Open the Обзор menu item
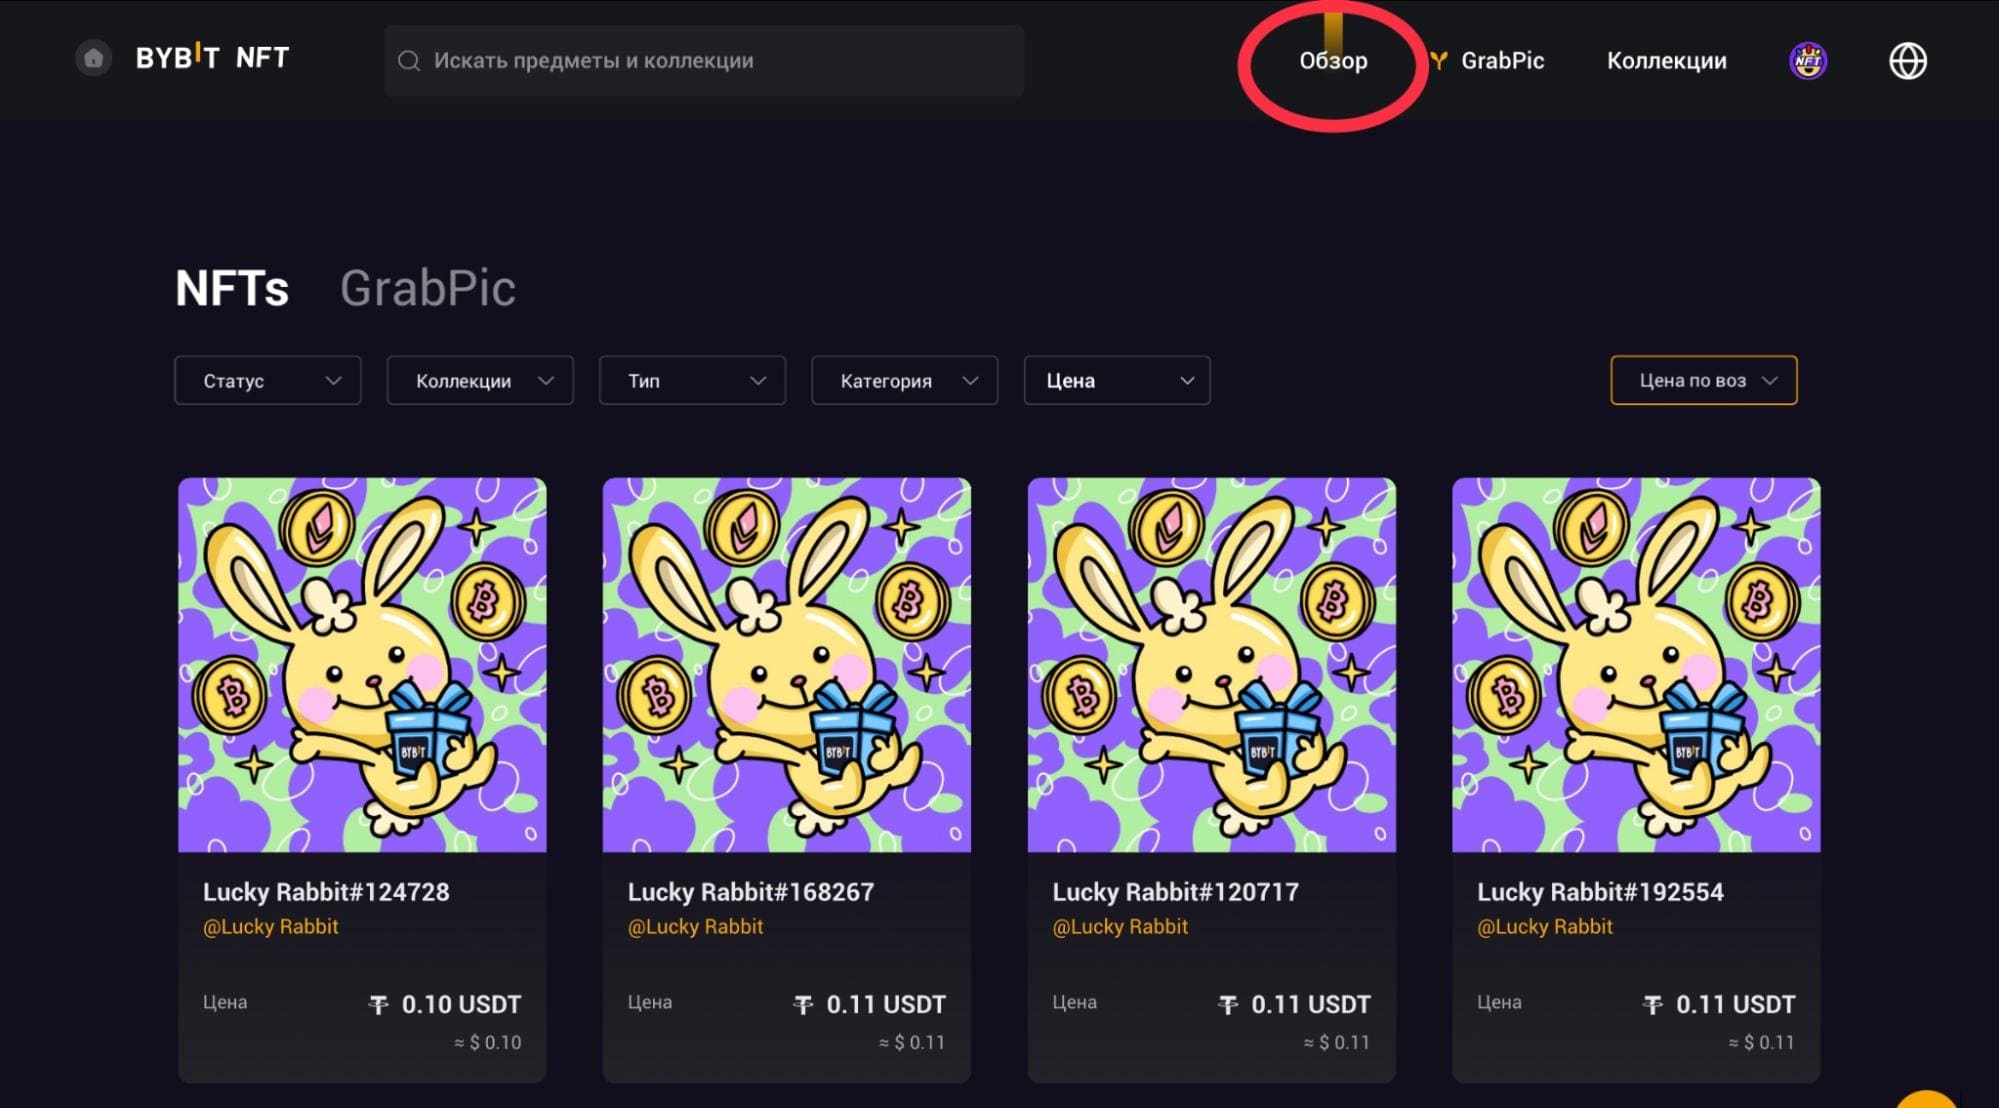The image size is (1999, 1108). coord(1333,61)
